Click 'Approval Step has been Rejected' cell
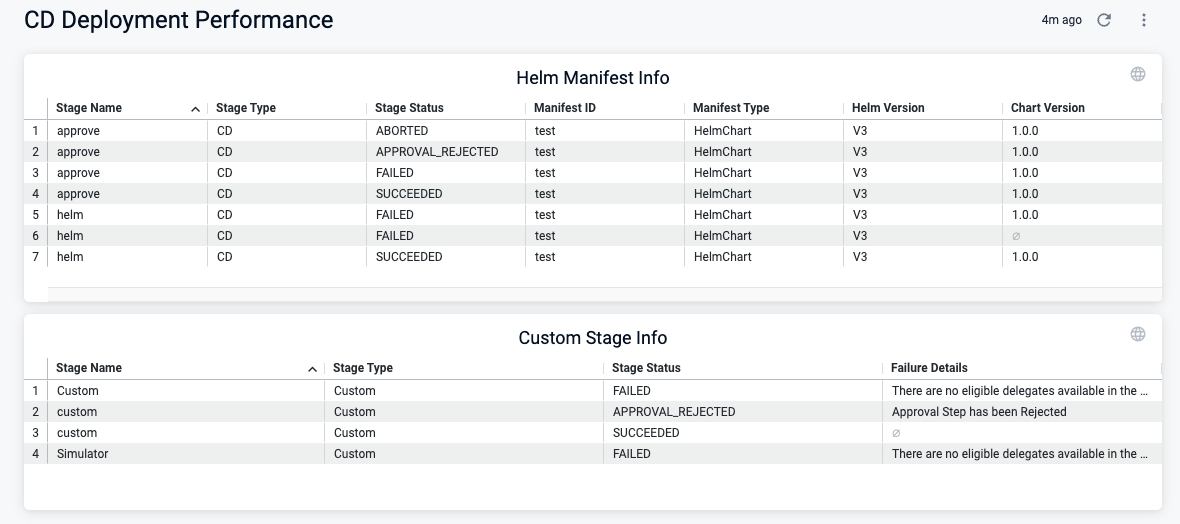The height and width of the screenshot is (524, 1180). tap(979, 412)
